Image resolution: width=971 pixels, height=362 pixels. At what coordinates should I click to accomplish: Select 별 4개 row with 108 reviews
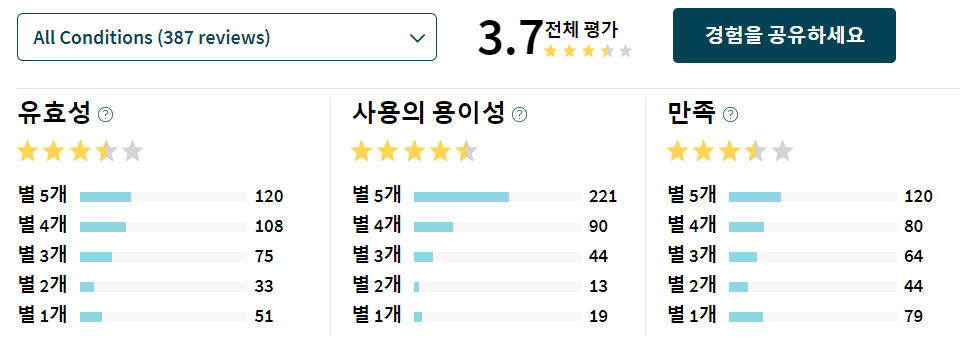[150, 226]
